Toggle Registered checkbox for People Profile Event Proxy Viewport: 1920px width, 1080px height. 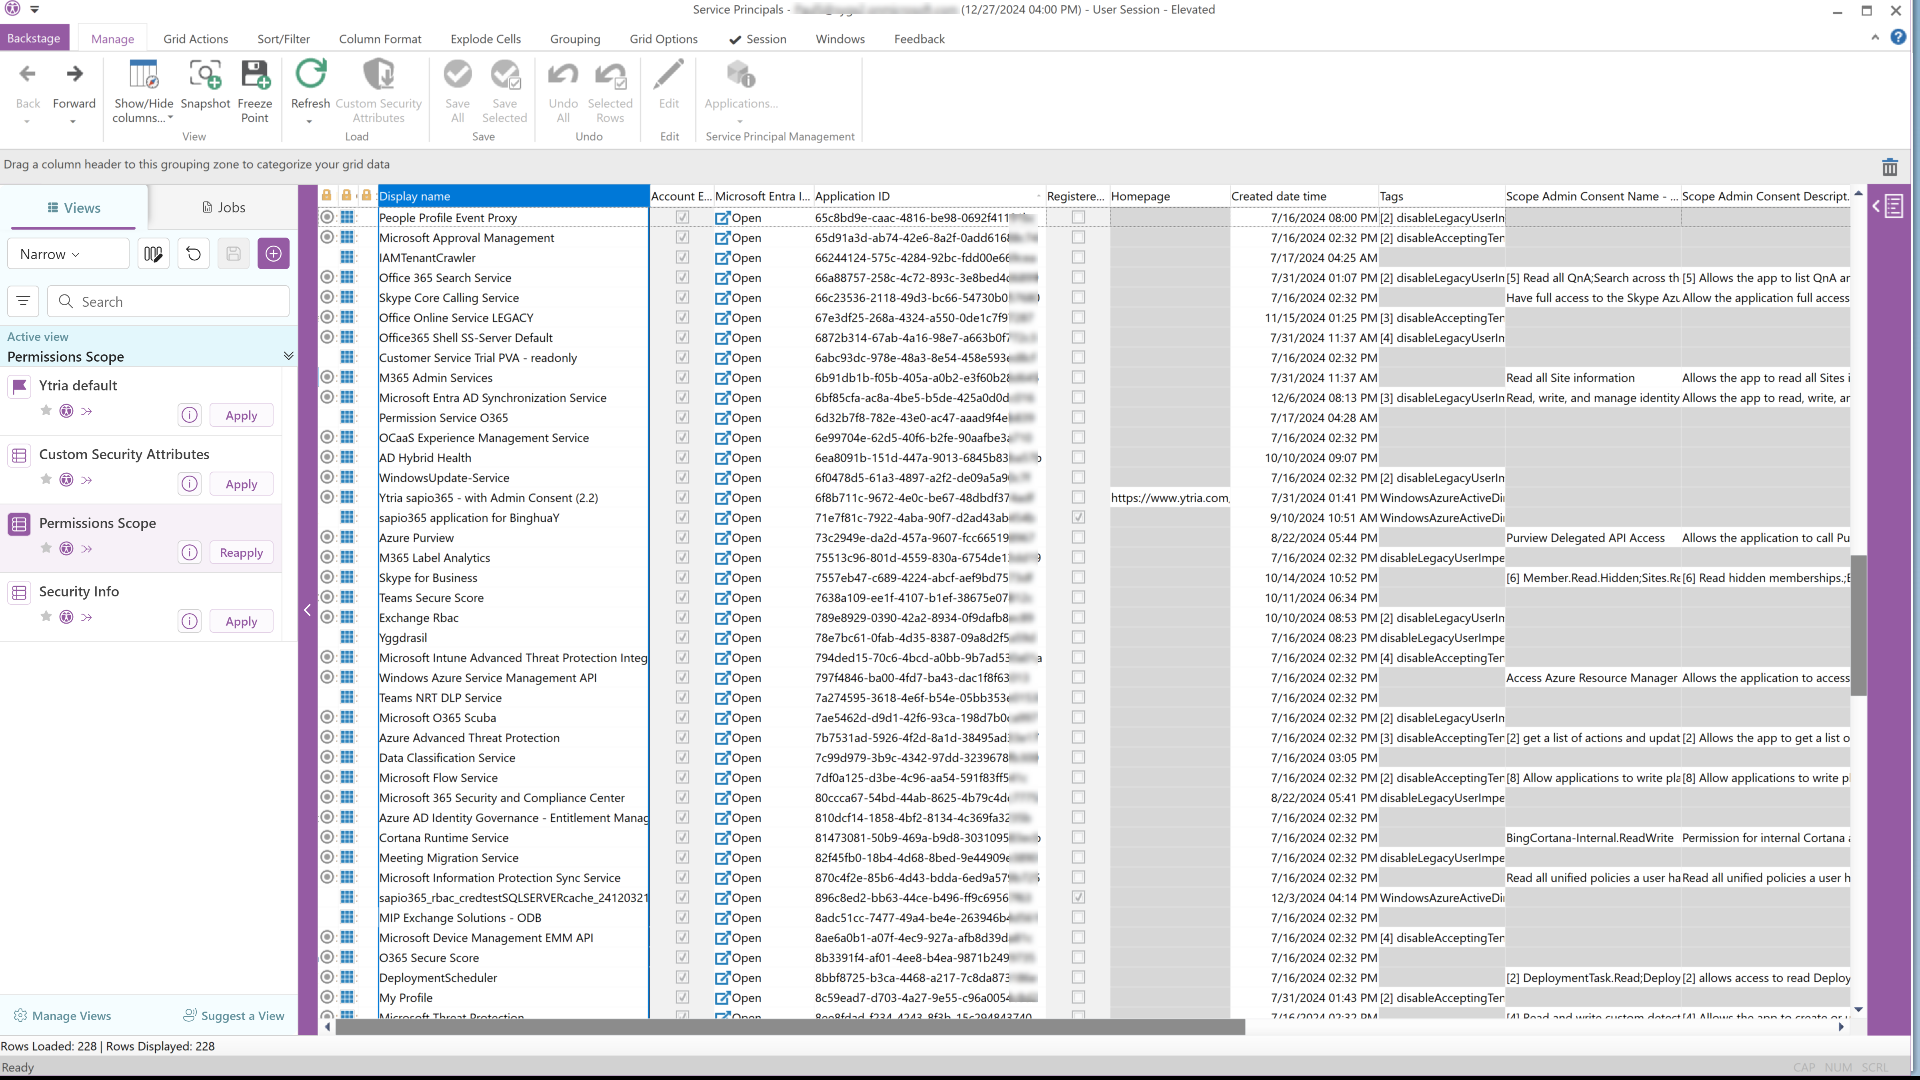[1078, 217]
